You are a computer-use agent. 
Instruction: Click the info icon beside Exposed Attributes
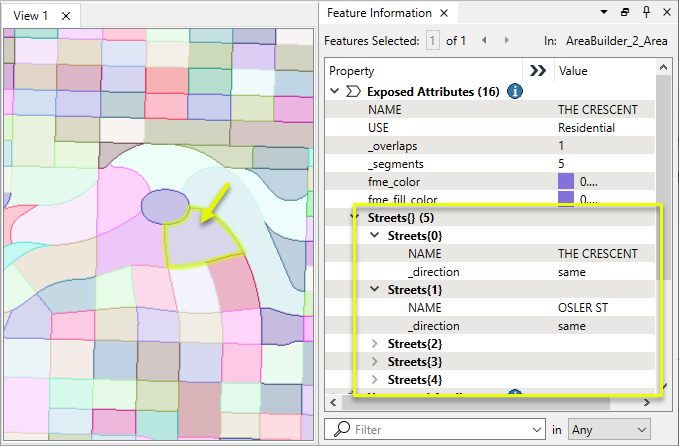pyautogui.click(x=515, y=91)
